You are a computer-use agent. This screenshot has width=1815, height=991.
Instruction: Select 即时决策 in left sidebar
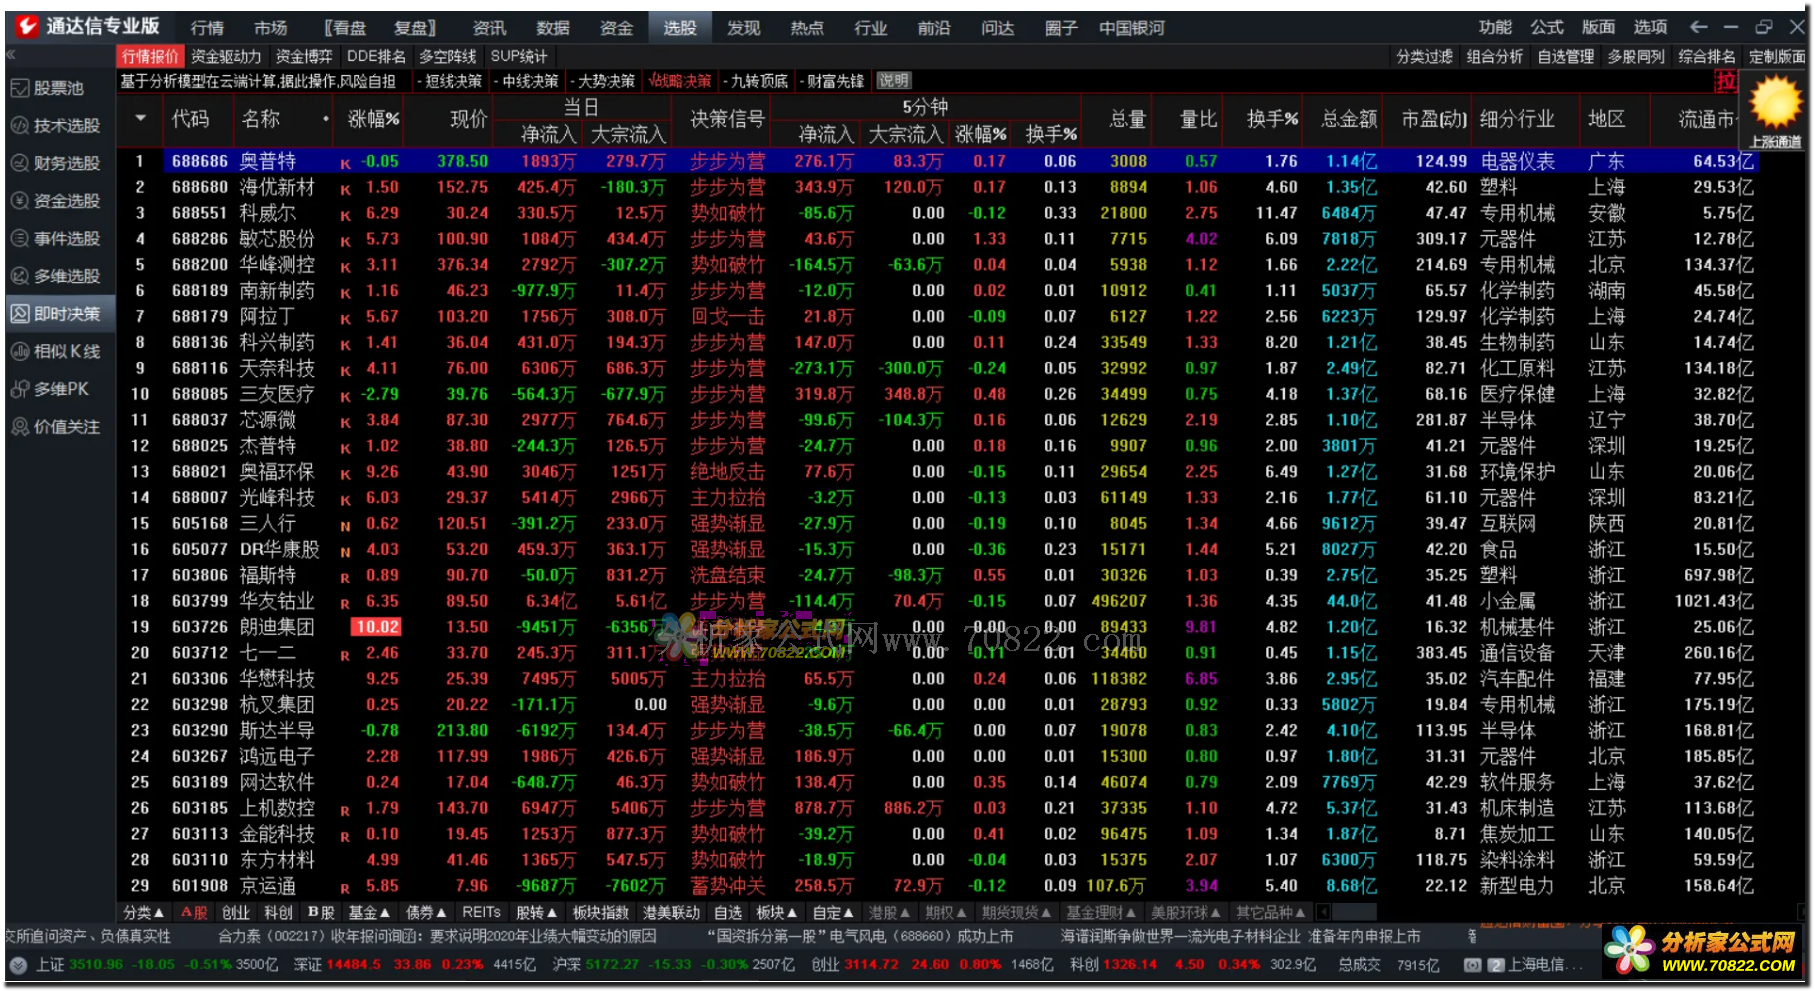click(x=58, y=314)
